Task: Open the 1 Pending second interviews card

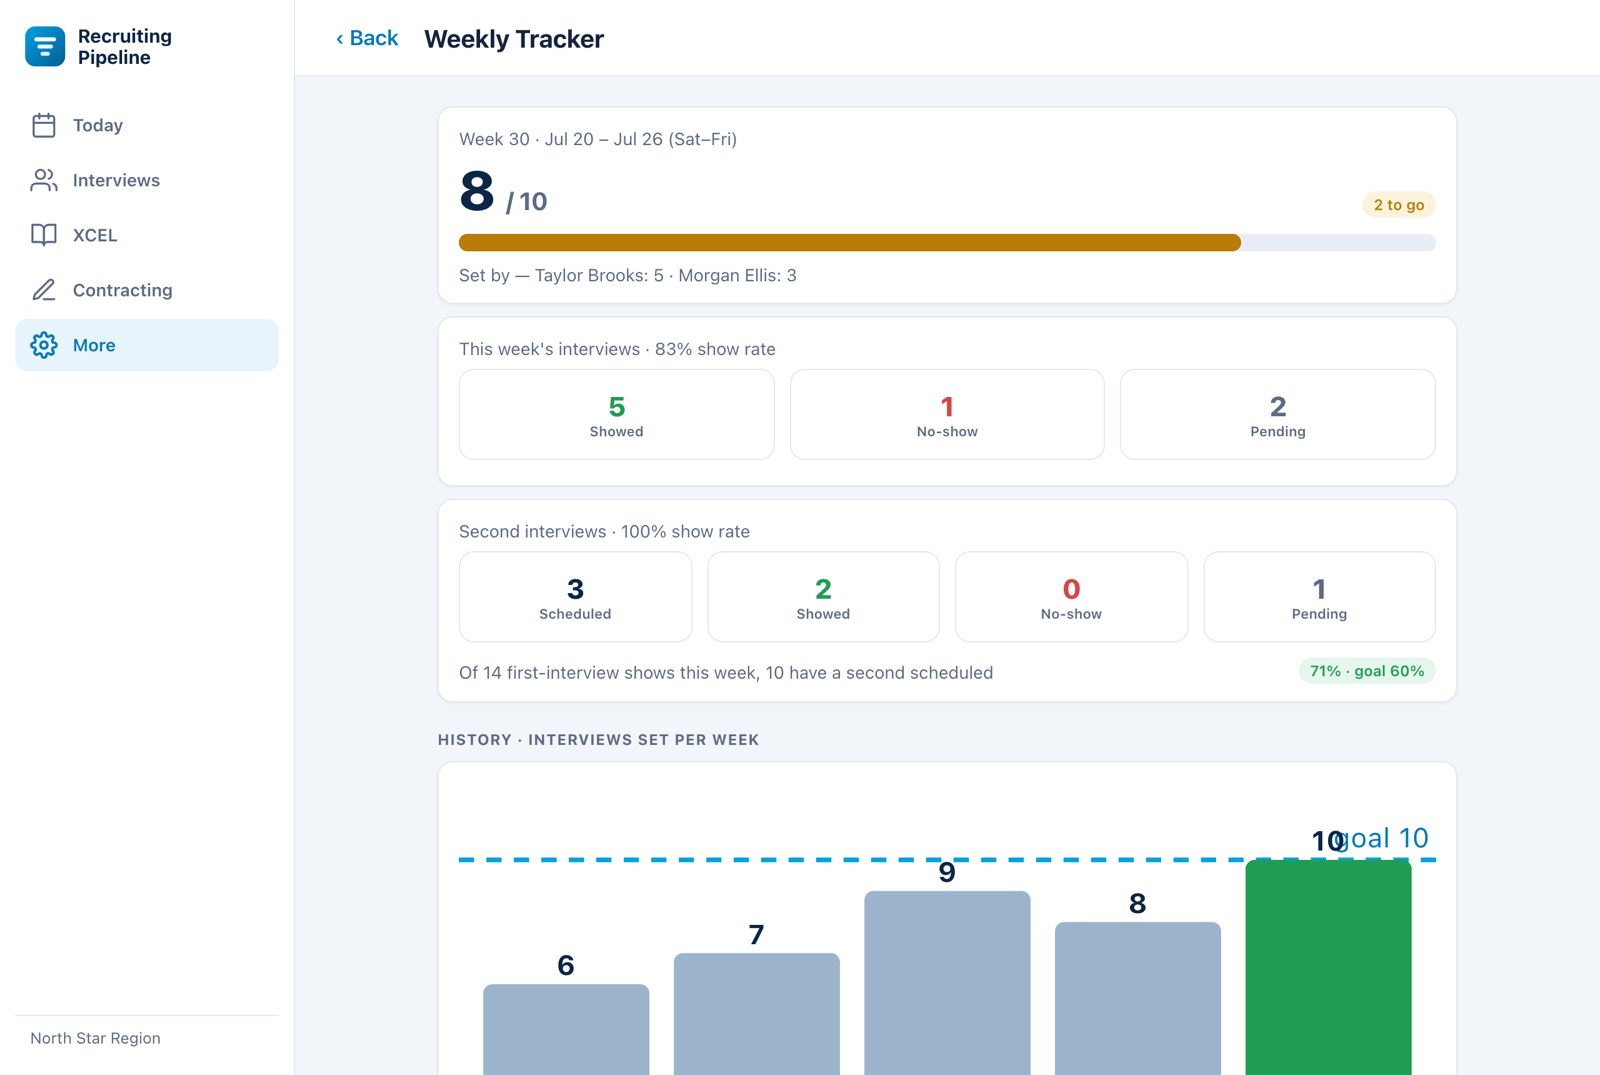Action: 1319,597
